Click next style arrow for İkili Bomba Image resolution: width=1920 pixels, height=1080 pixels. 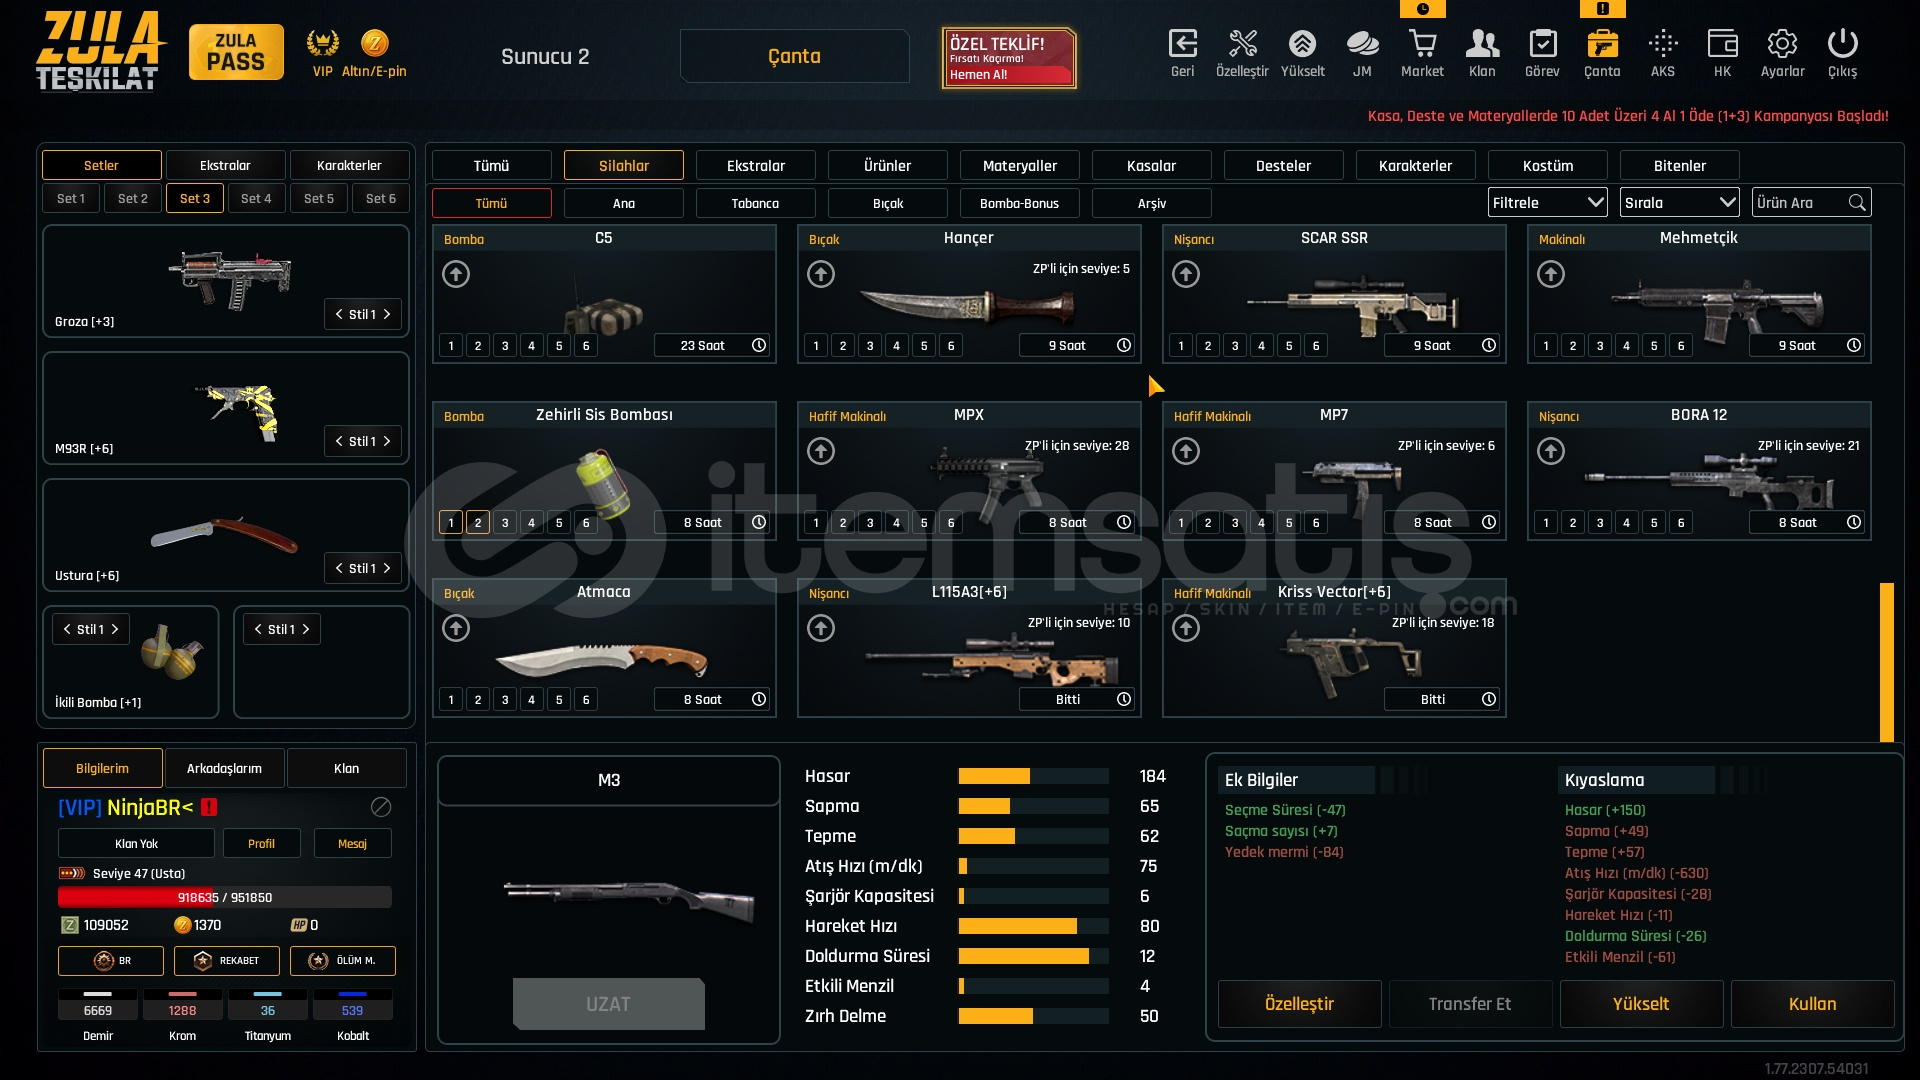pyautogui.click(x=115, y=629)
